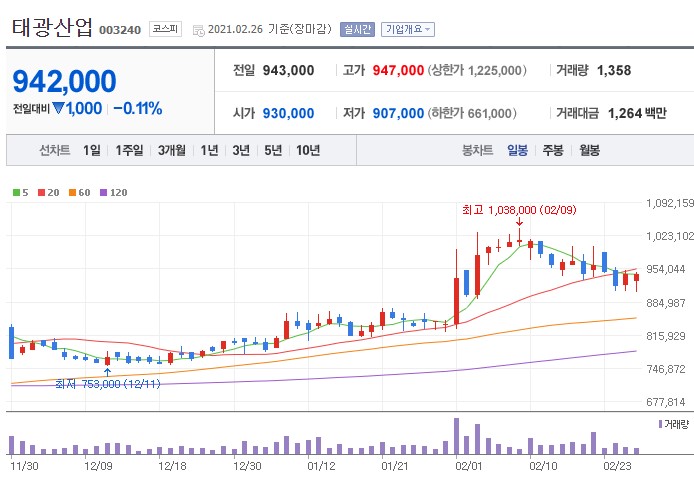This screenshot has width=694, height=481.
Task: Click the 12/30 date axis label
Action: click(x=247, y=466)
